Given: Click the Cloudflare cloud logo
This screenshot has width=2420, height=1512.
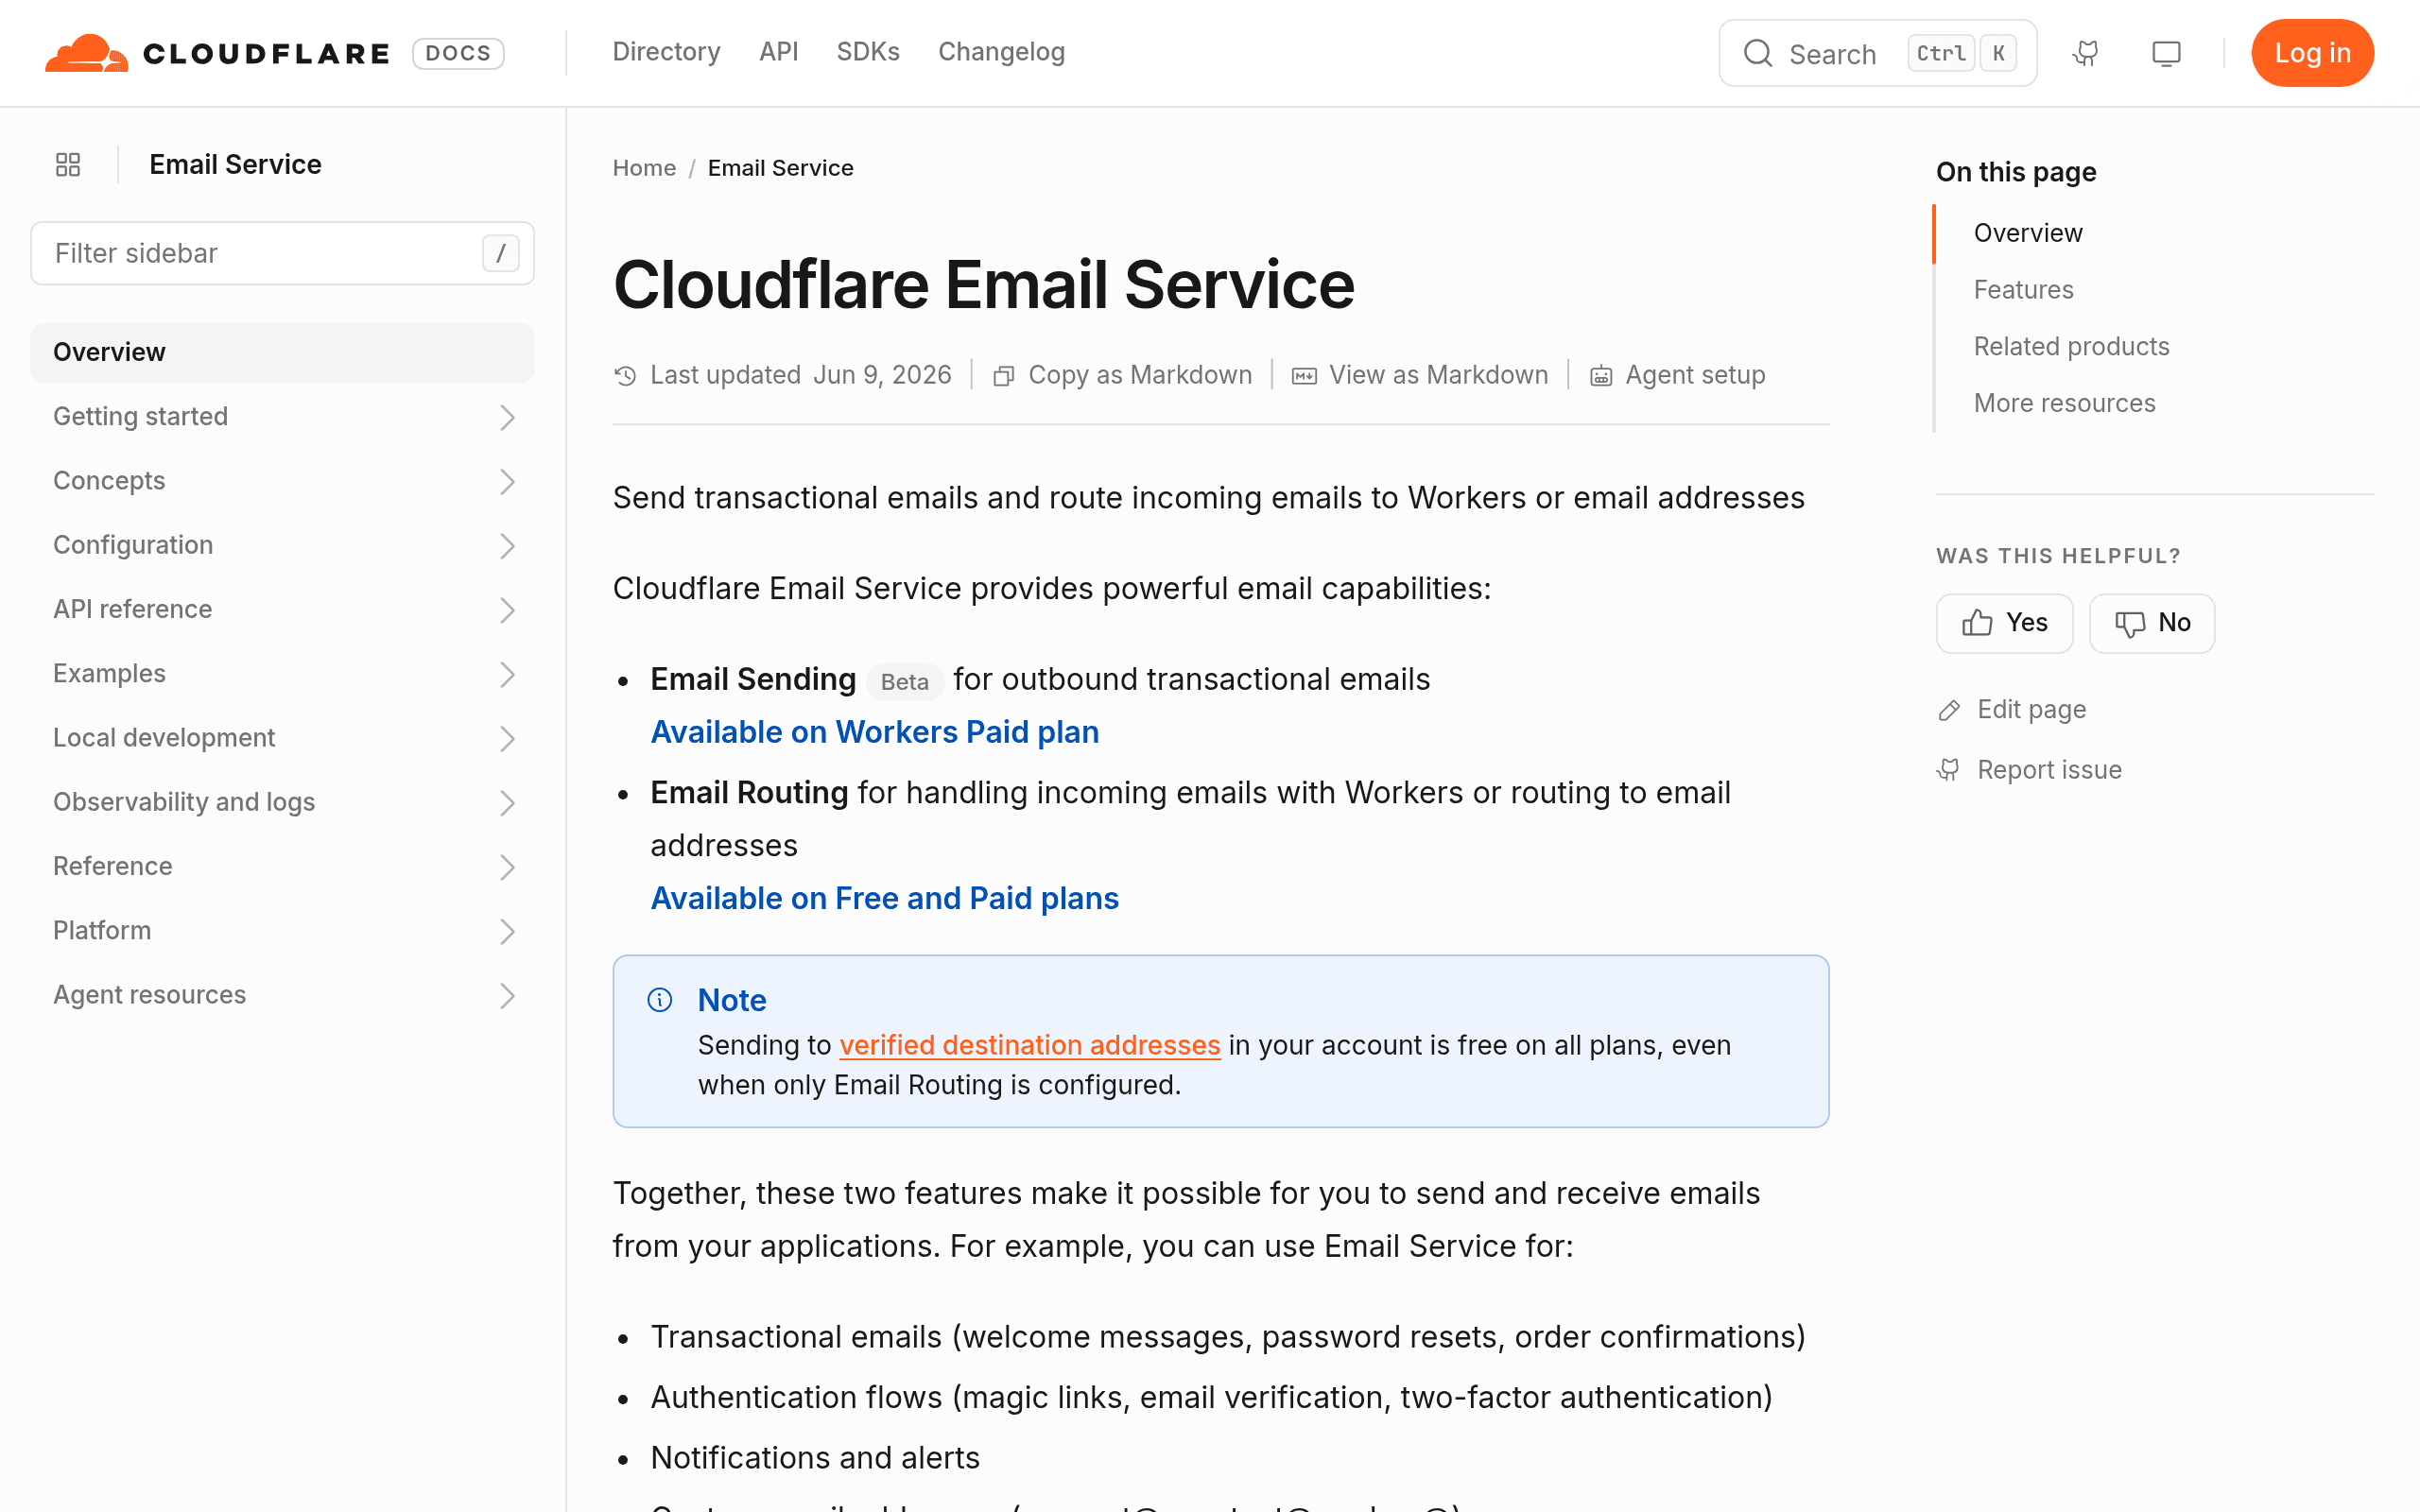Looking at the screenshot, I should coord(87,53).
